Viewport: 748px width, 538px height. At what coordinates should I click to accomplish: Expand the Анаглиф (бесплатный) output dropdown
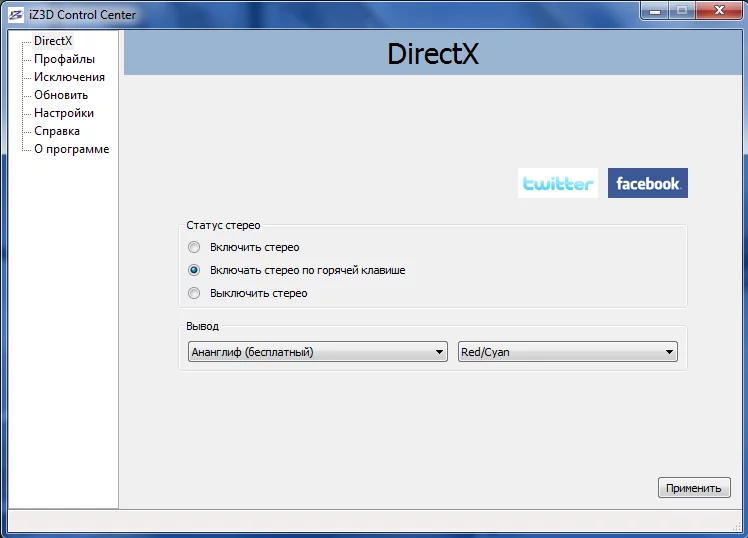318,352
